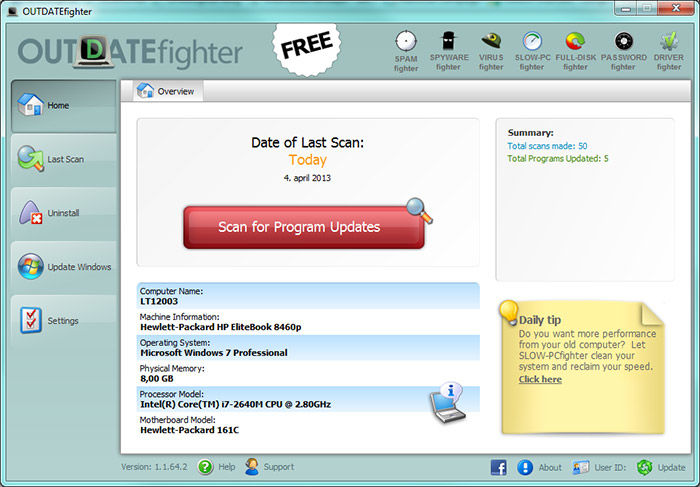Open FULL-DISKfighter product icon
Image resolution: width=700 pixels, height=487 pixels.
point(575,50)
